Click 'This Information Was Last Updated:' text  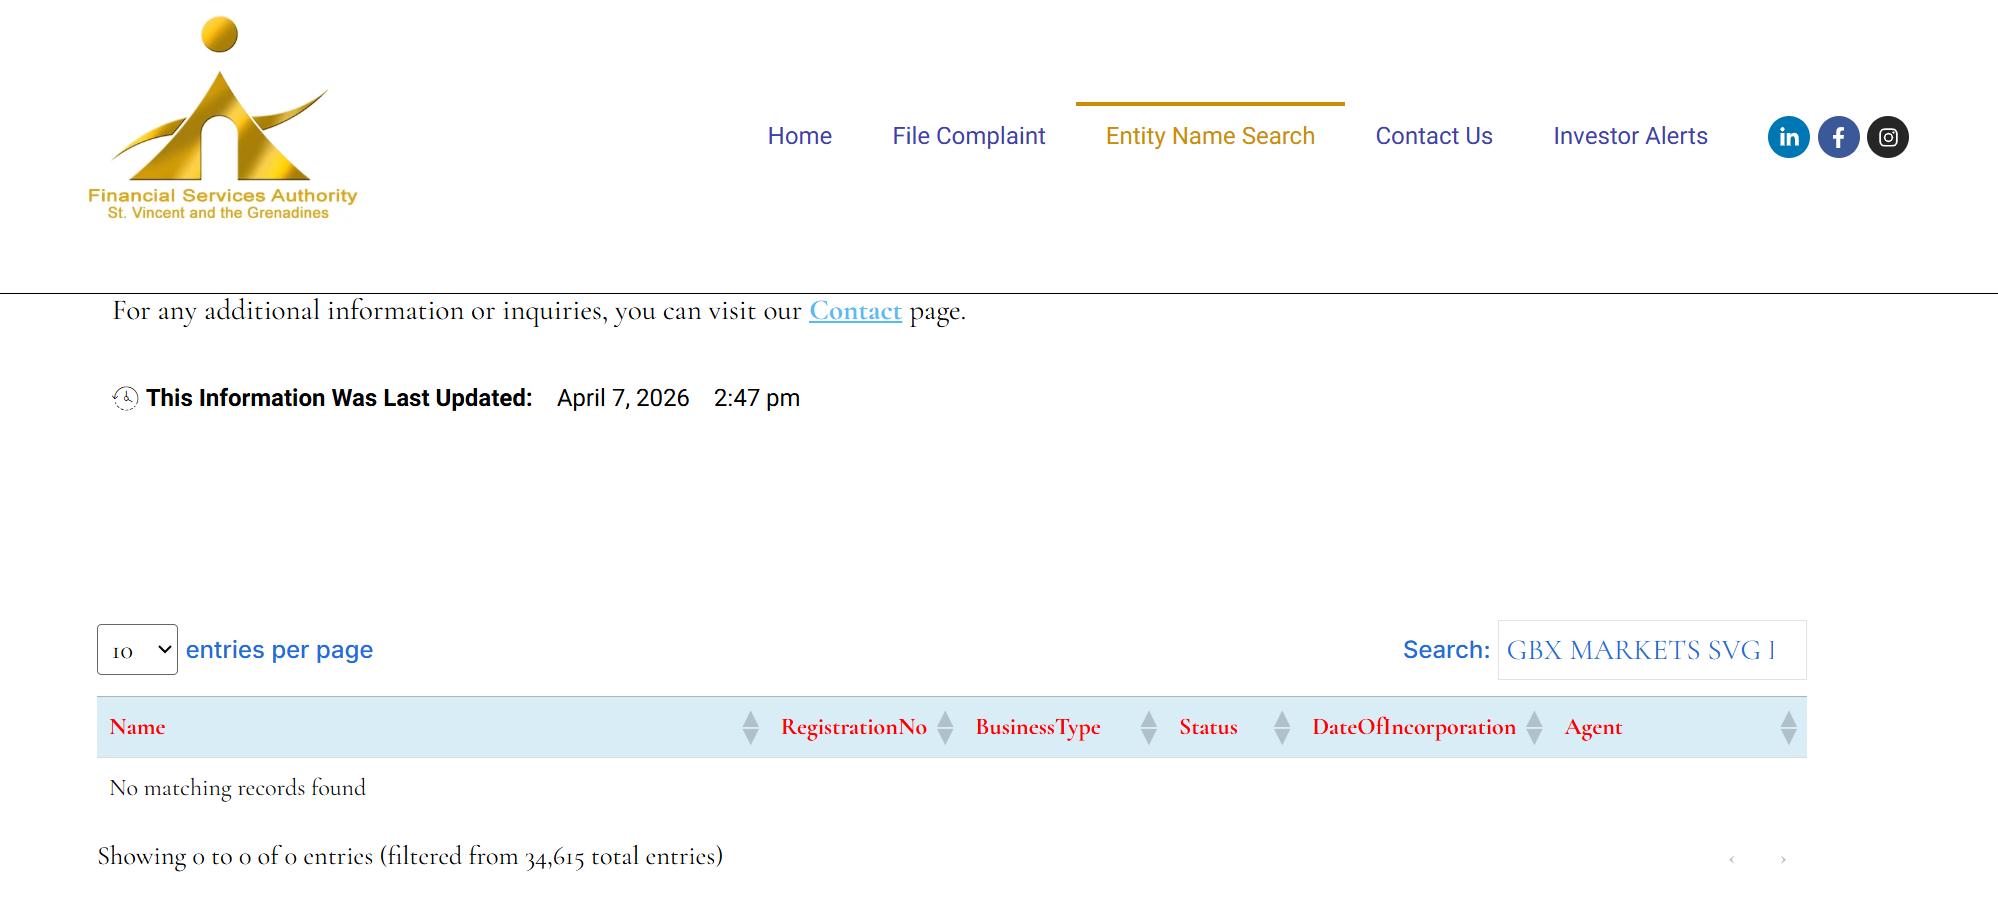coord(339,398)
